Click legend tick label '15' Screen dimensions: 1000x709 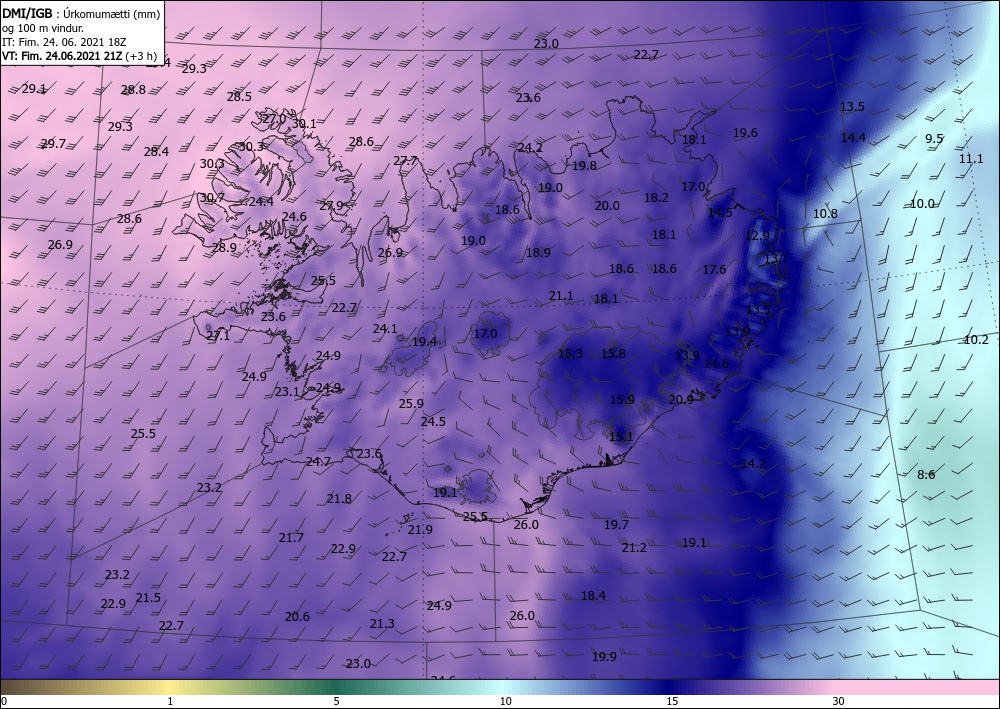tap(672, 701)
